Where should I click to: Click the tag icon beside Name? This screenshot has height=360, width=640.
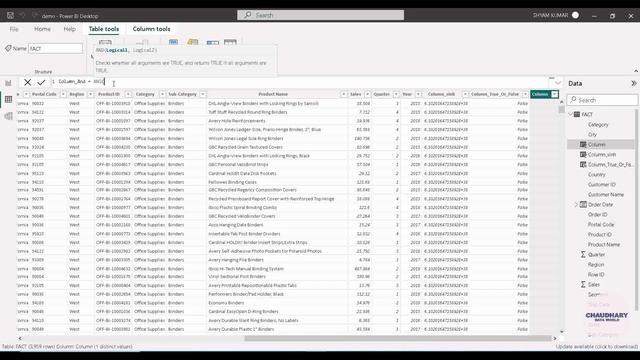point(8,48)
